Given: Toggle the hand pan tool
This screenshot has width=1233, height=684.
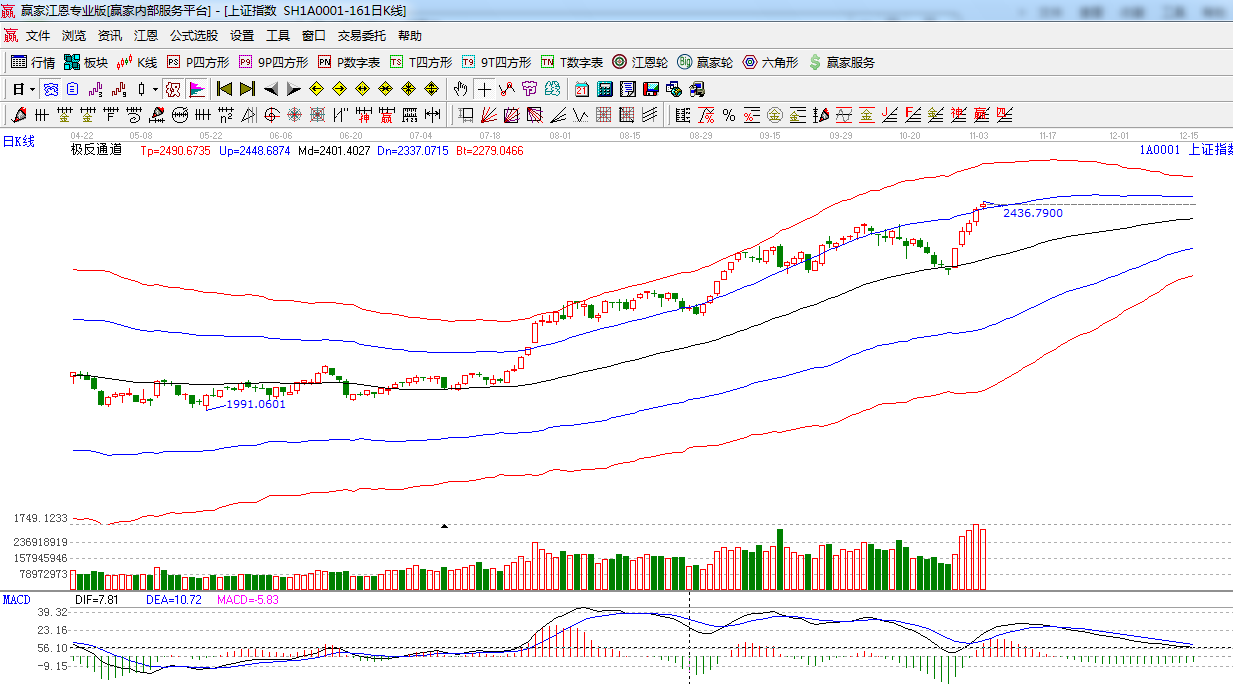Looking at the screenshot, I should pos(460,89).
